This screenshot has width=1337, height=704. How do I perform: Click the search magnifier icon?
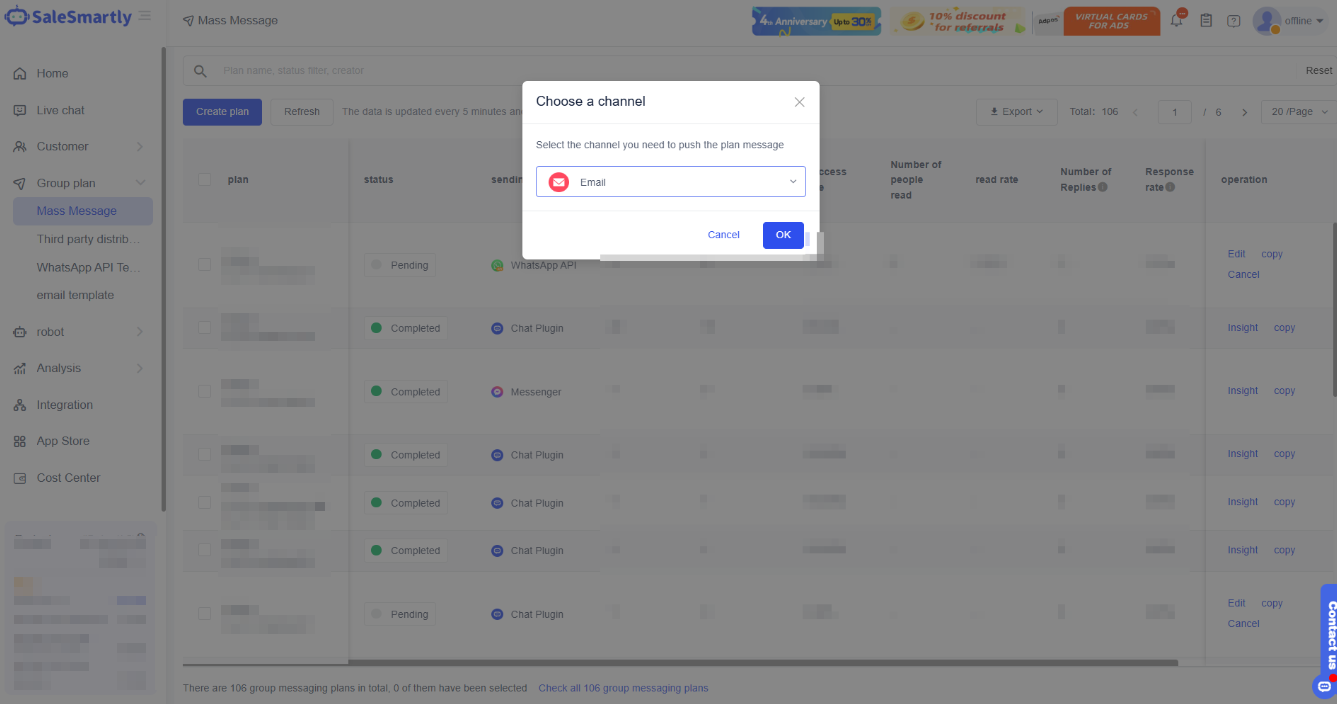200,71
